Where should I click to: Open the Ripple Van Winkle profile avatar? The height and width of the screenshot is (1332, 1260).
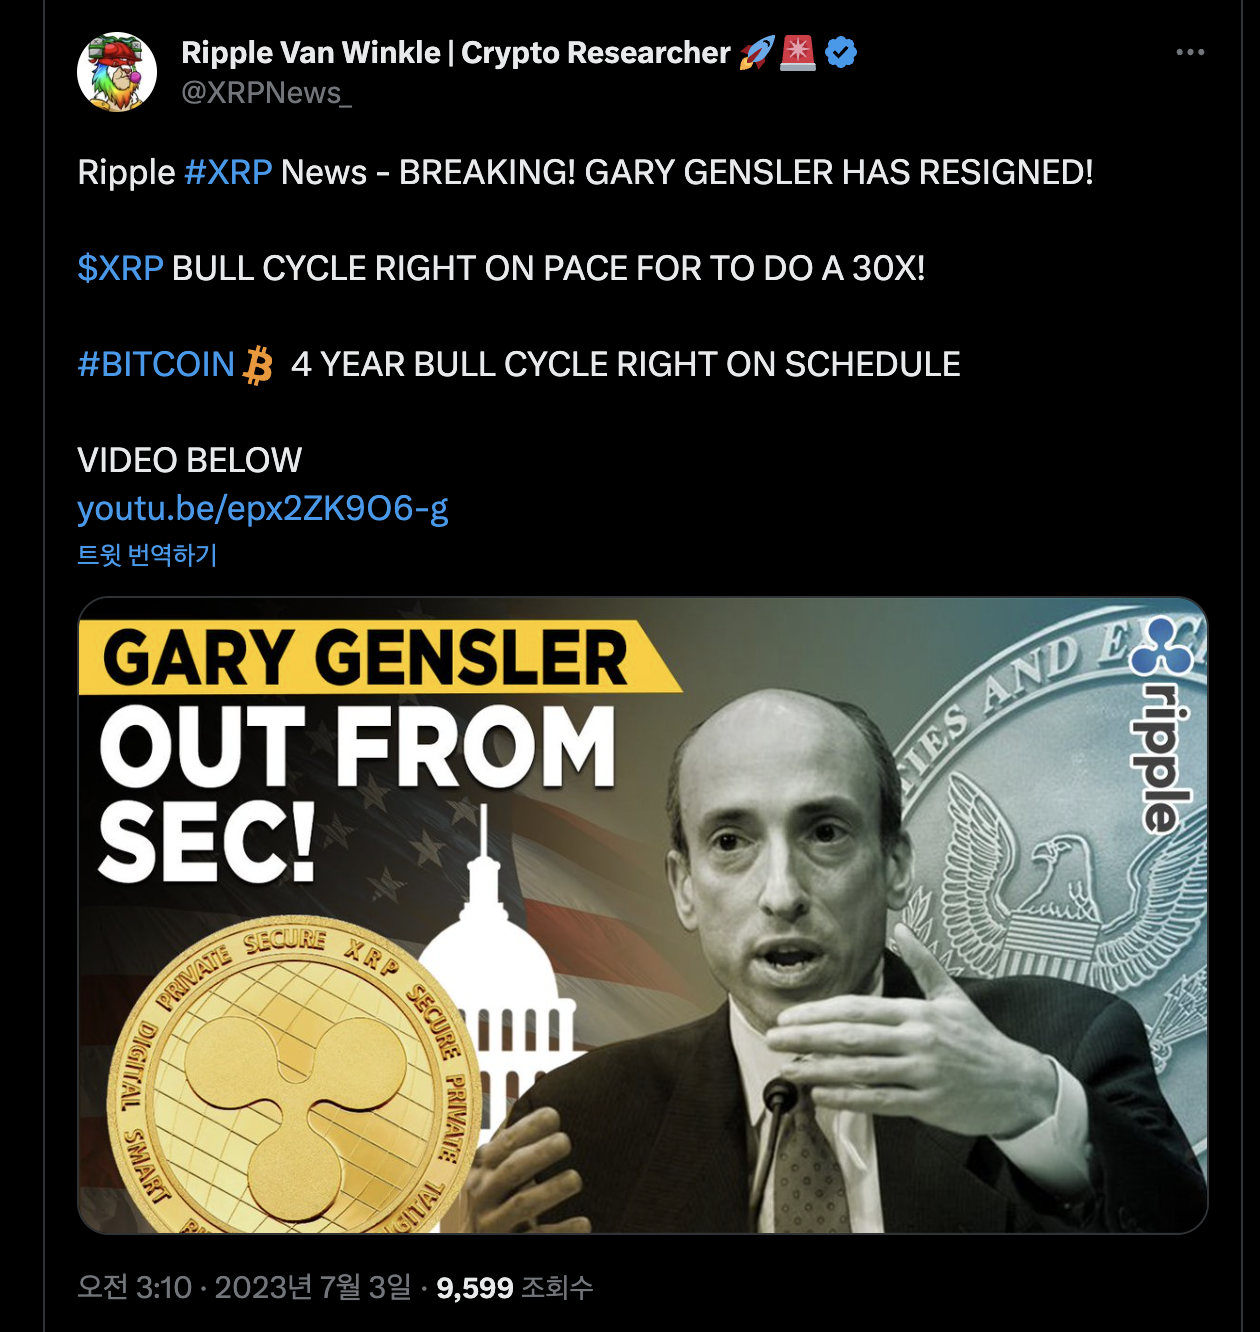(x=117, y=72)
